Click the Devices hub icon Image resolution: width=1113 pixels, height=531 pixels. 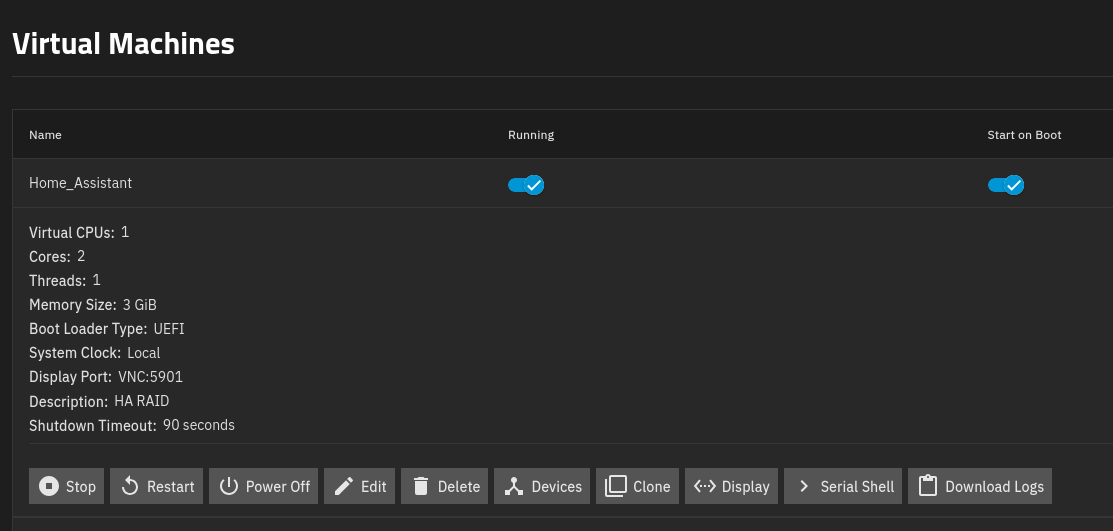tap(514, 486)
